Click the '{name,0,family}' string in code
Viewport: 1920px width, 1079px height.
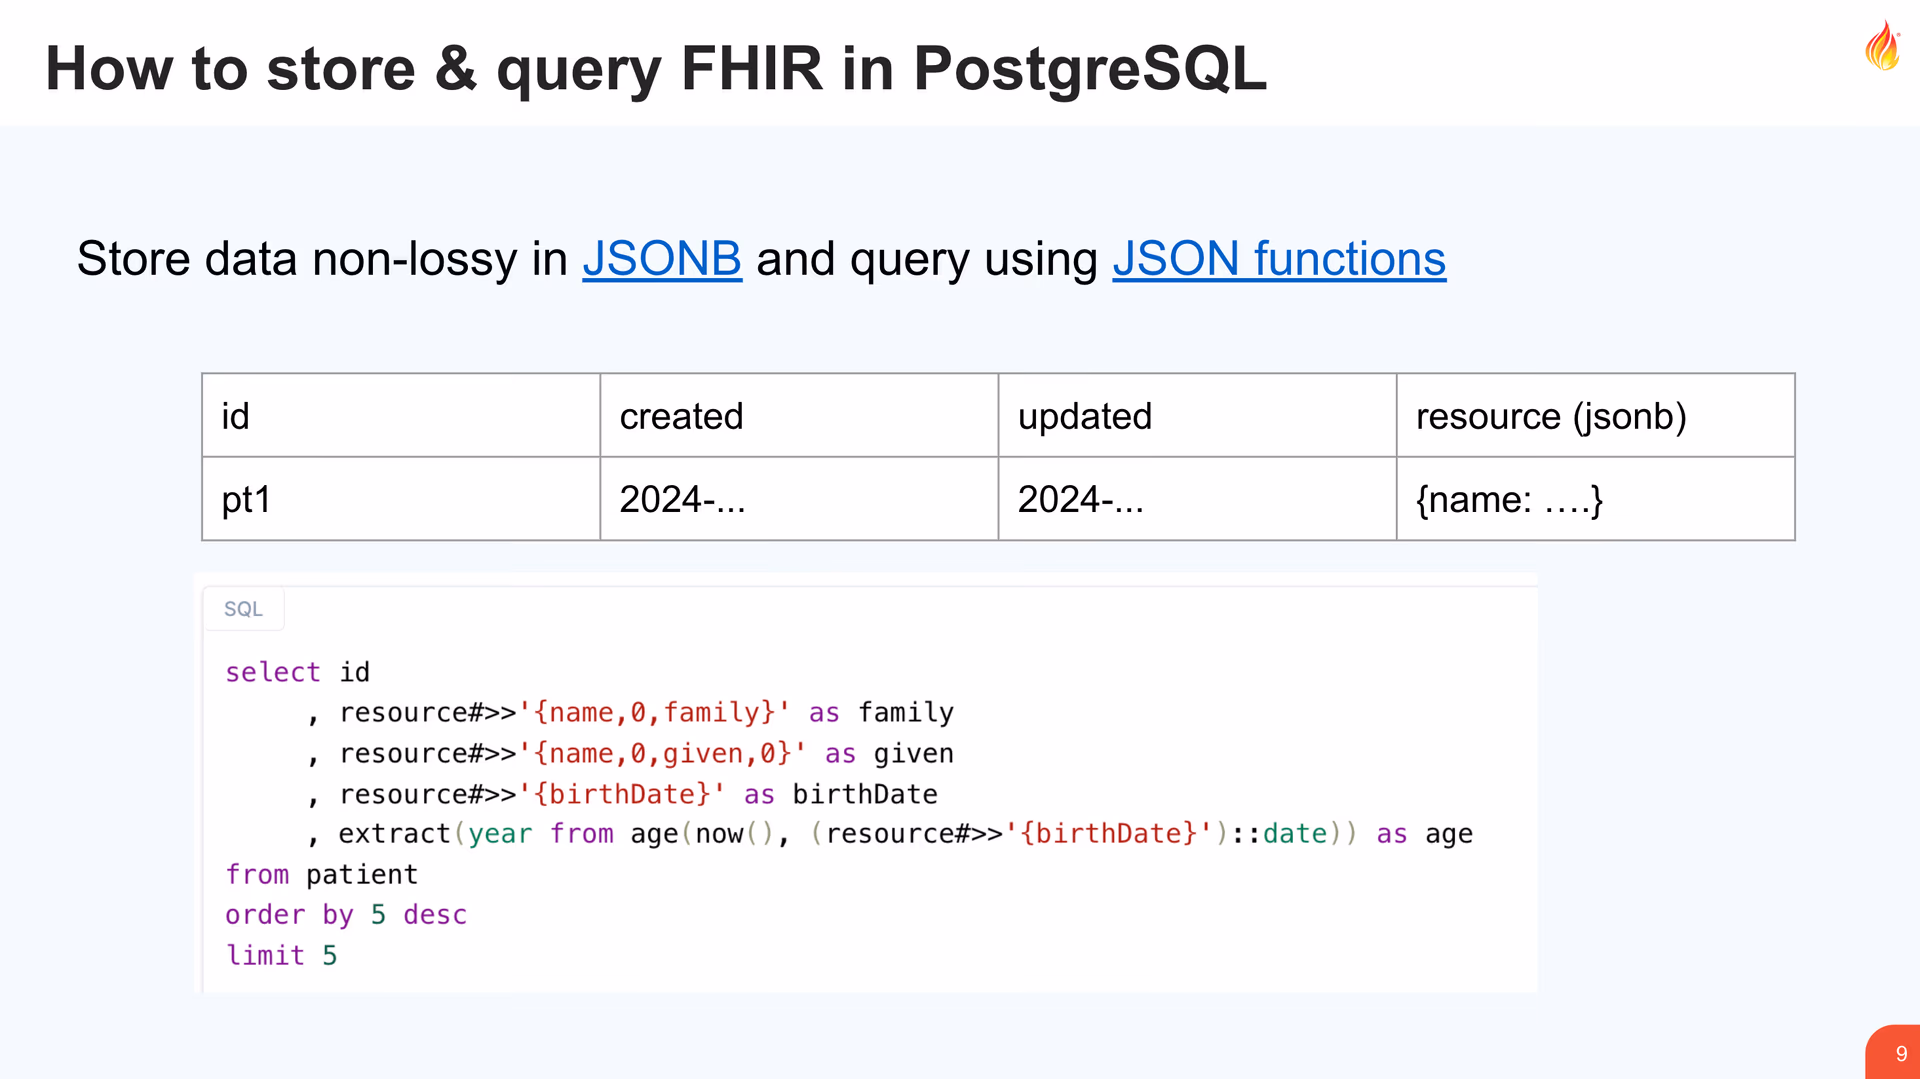[x=654, y=712]
